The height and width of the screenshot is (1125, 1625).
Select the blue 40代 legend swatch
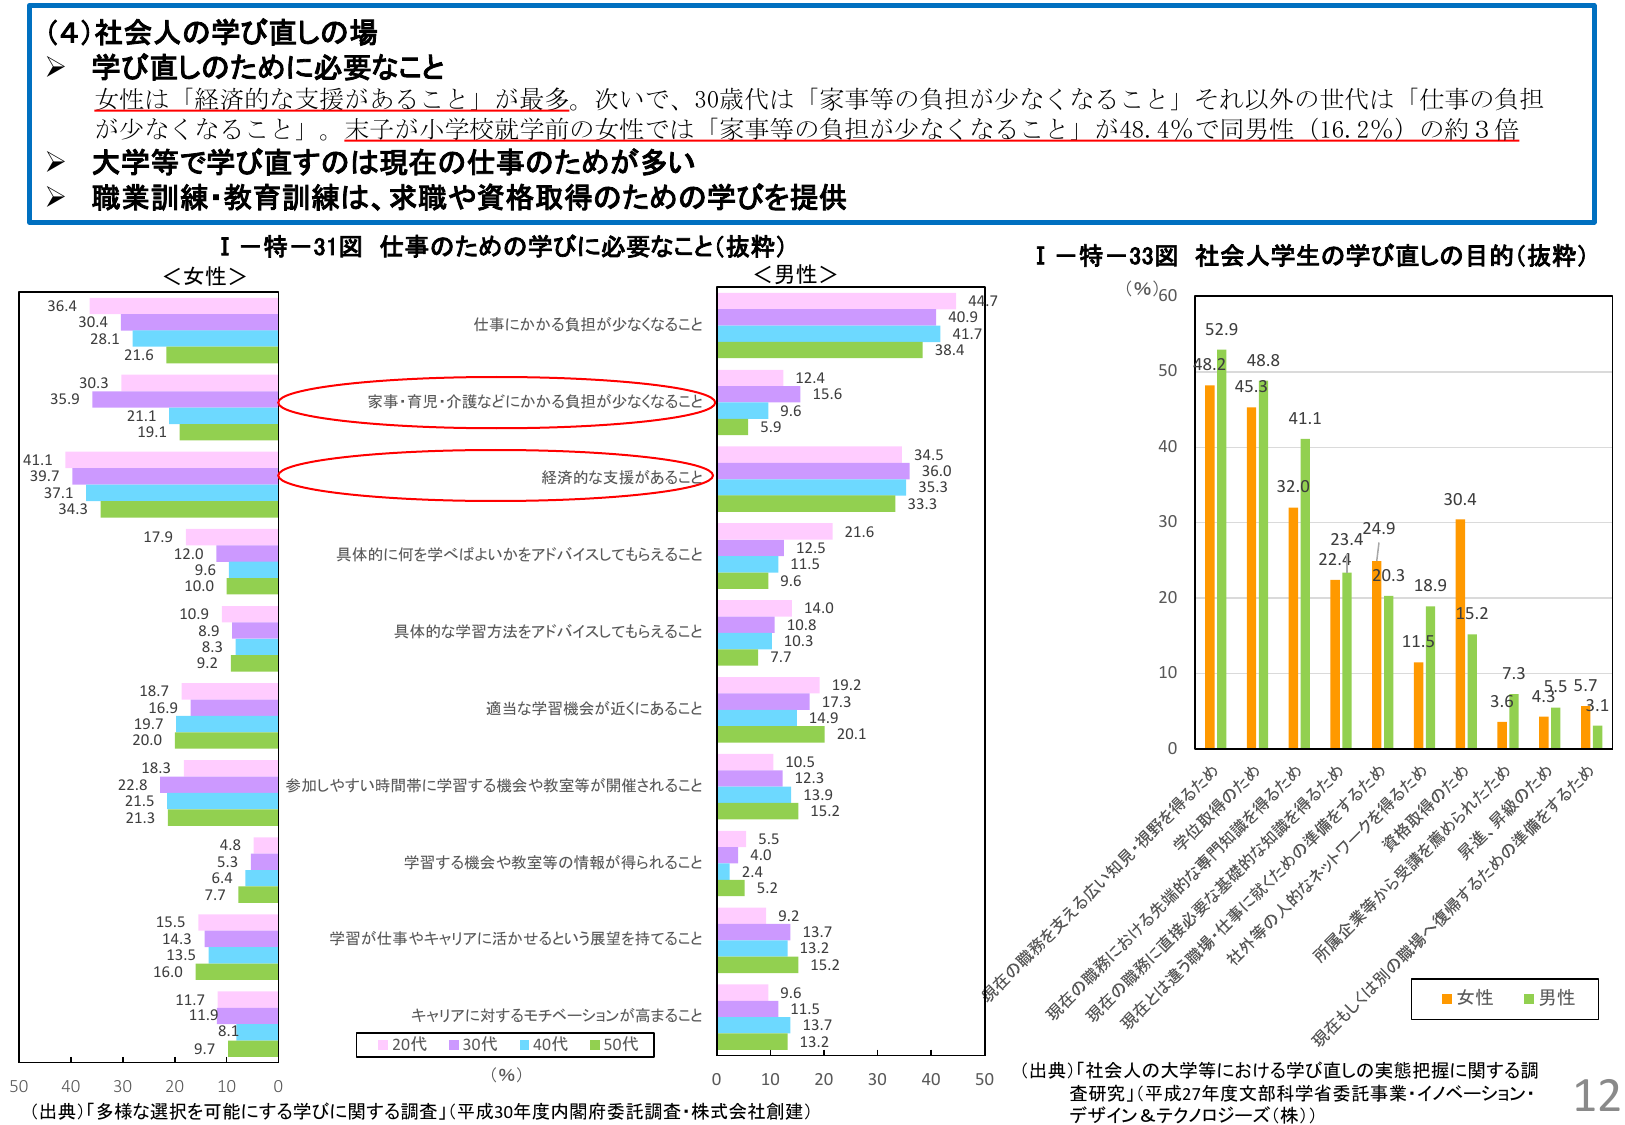(524, 1045)
